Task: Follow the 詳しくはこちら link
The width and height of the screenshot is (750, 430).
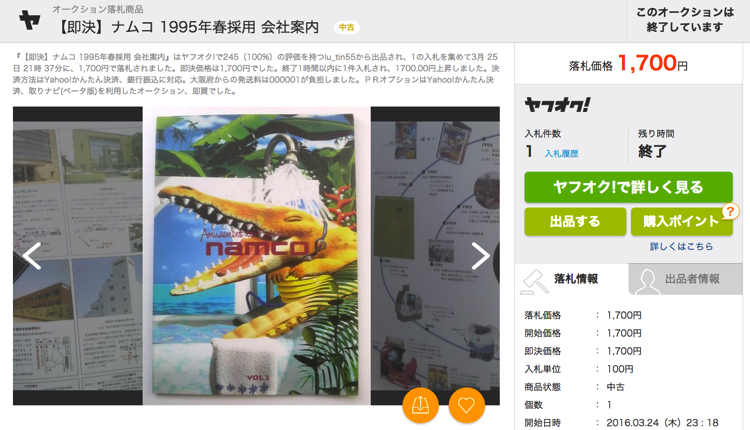Action: [681, 246]
